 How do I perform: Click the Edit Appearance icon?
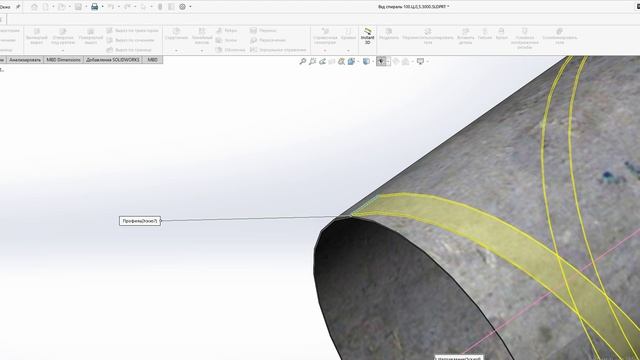(x=396, y=61)
